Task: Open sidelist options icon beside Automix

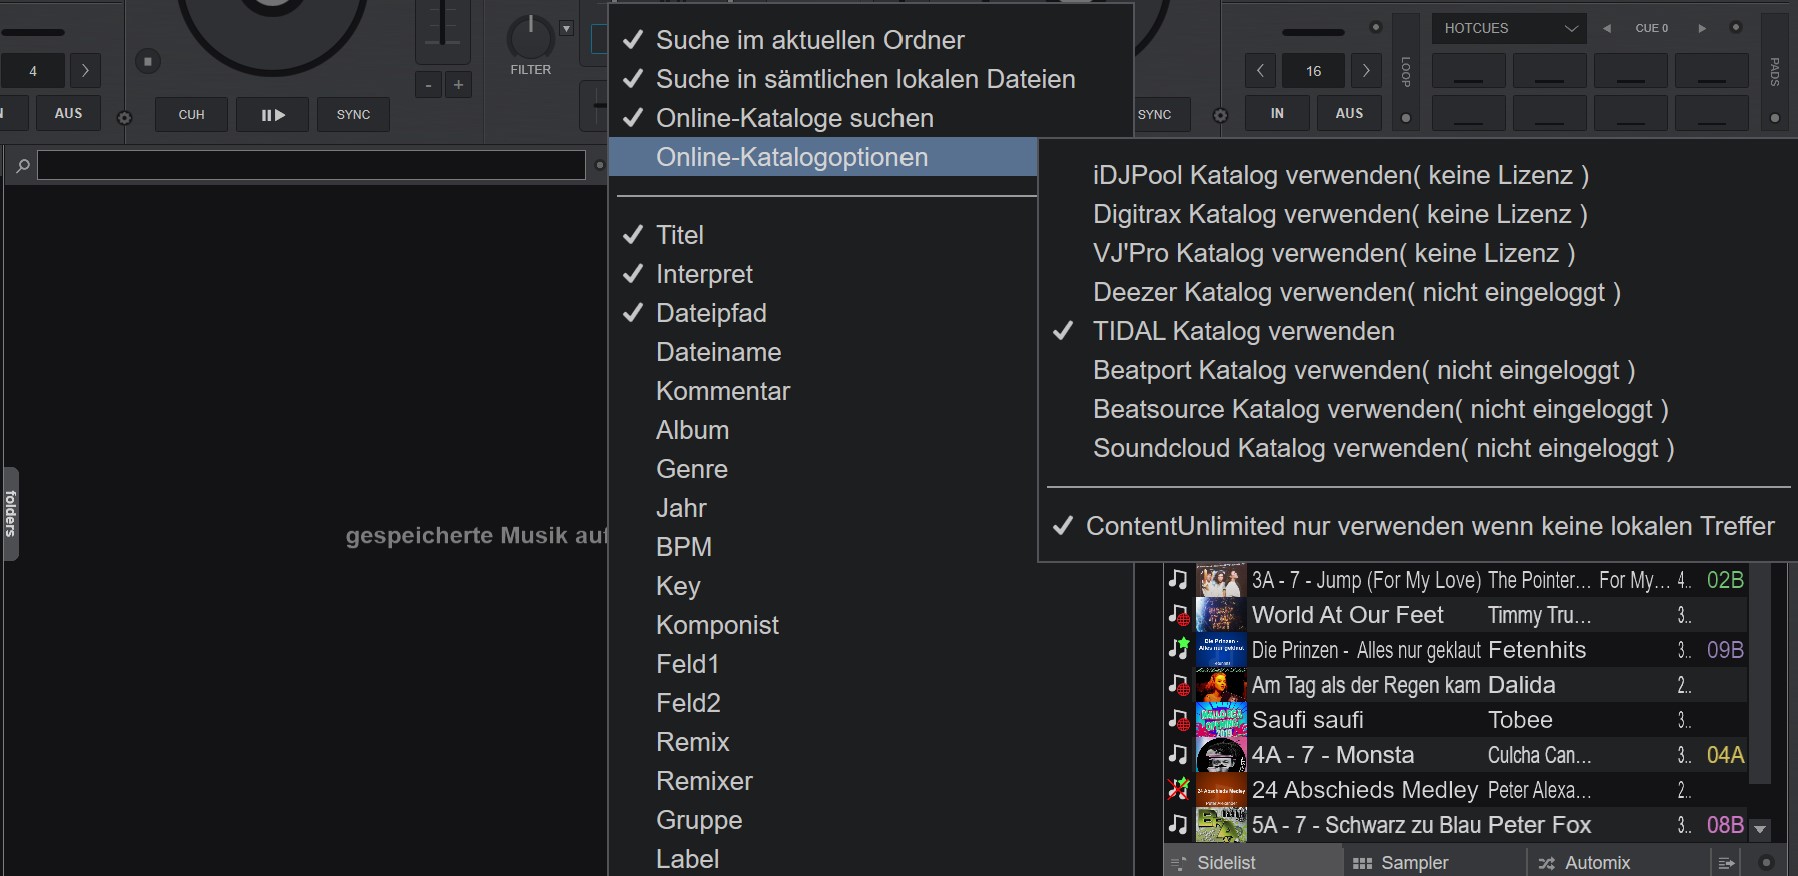Action: coord(1726,863)
